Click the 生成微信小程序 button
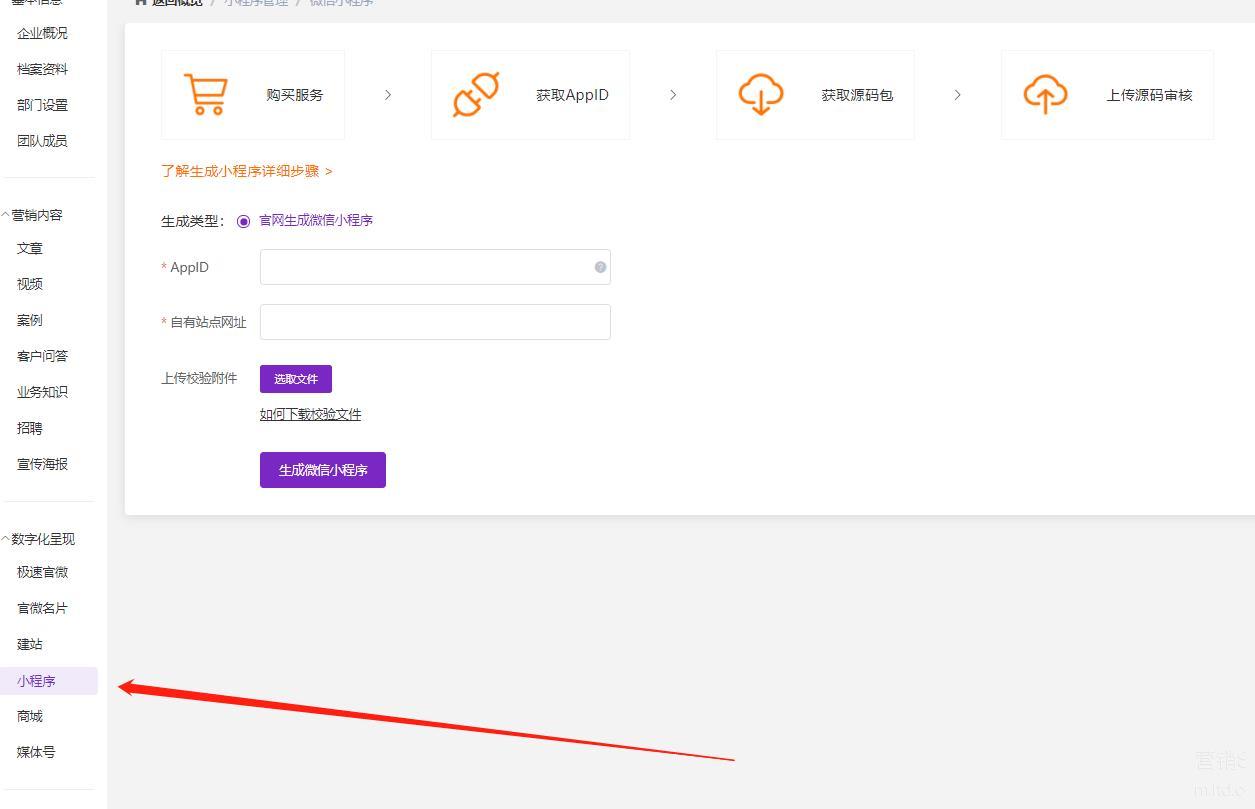 tap(322, 470)
